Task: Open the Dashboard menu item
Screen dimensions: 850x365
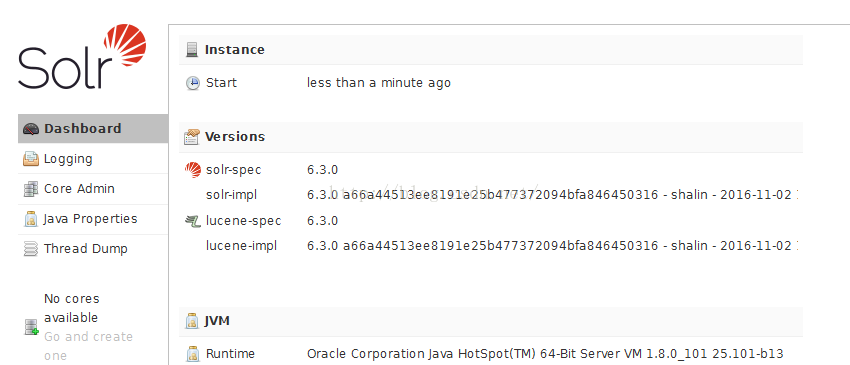Action: (93, 129)
